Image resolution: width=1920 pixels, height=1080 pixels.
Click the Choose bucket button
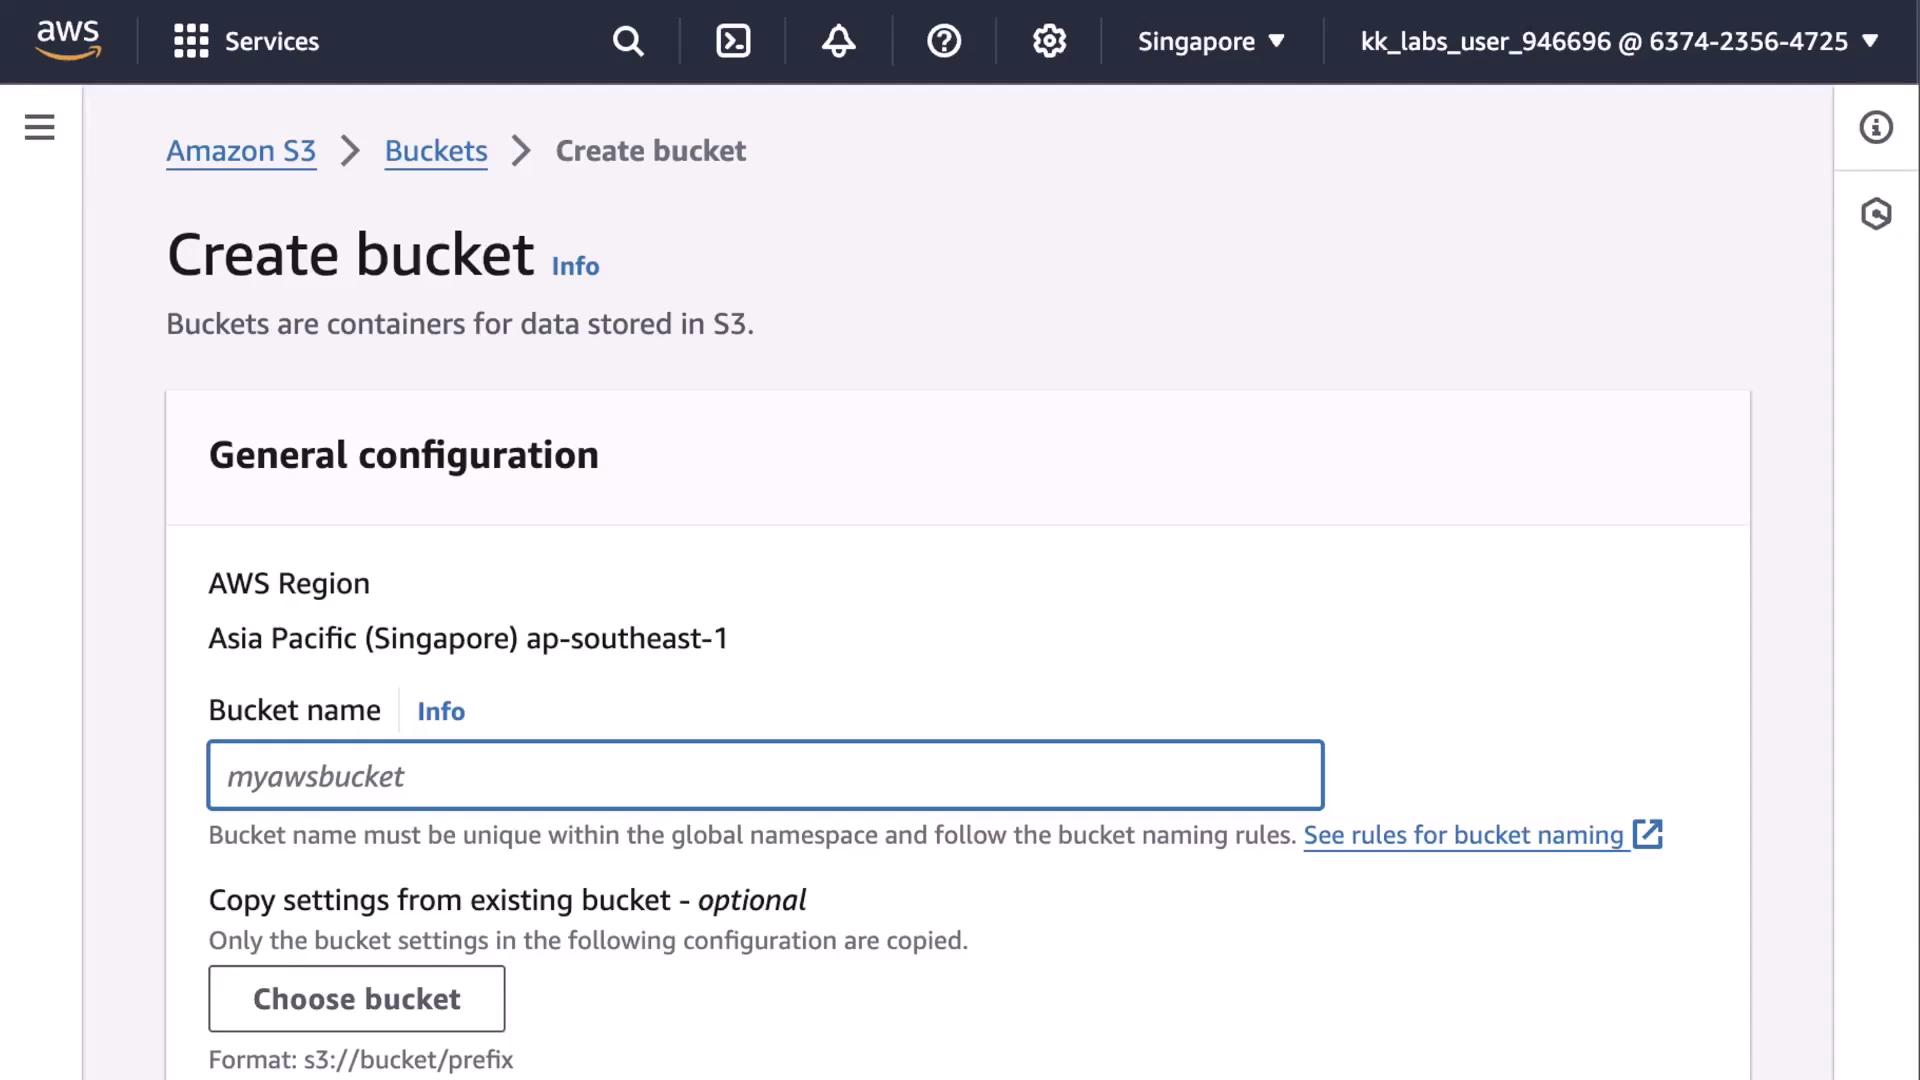357,998
